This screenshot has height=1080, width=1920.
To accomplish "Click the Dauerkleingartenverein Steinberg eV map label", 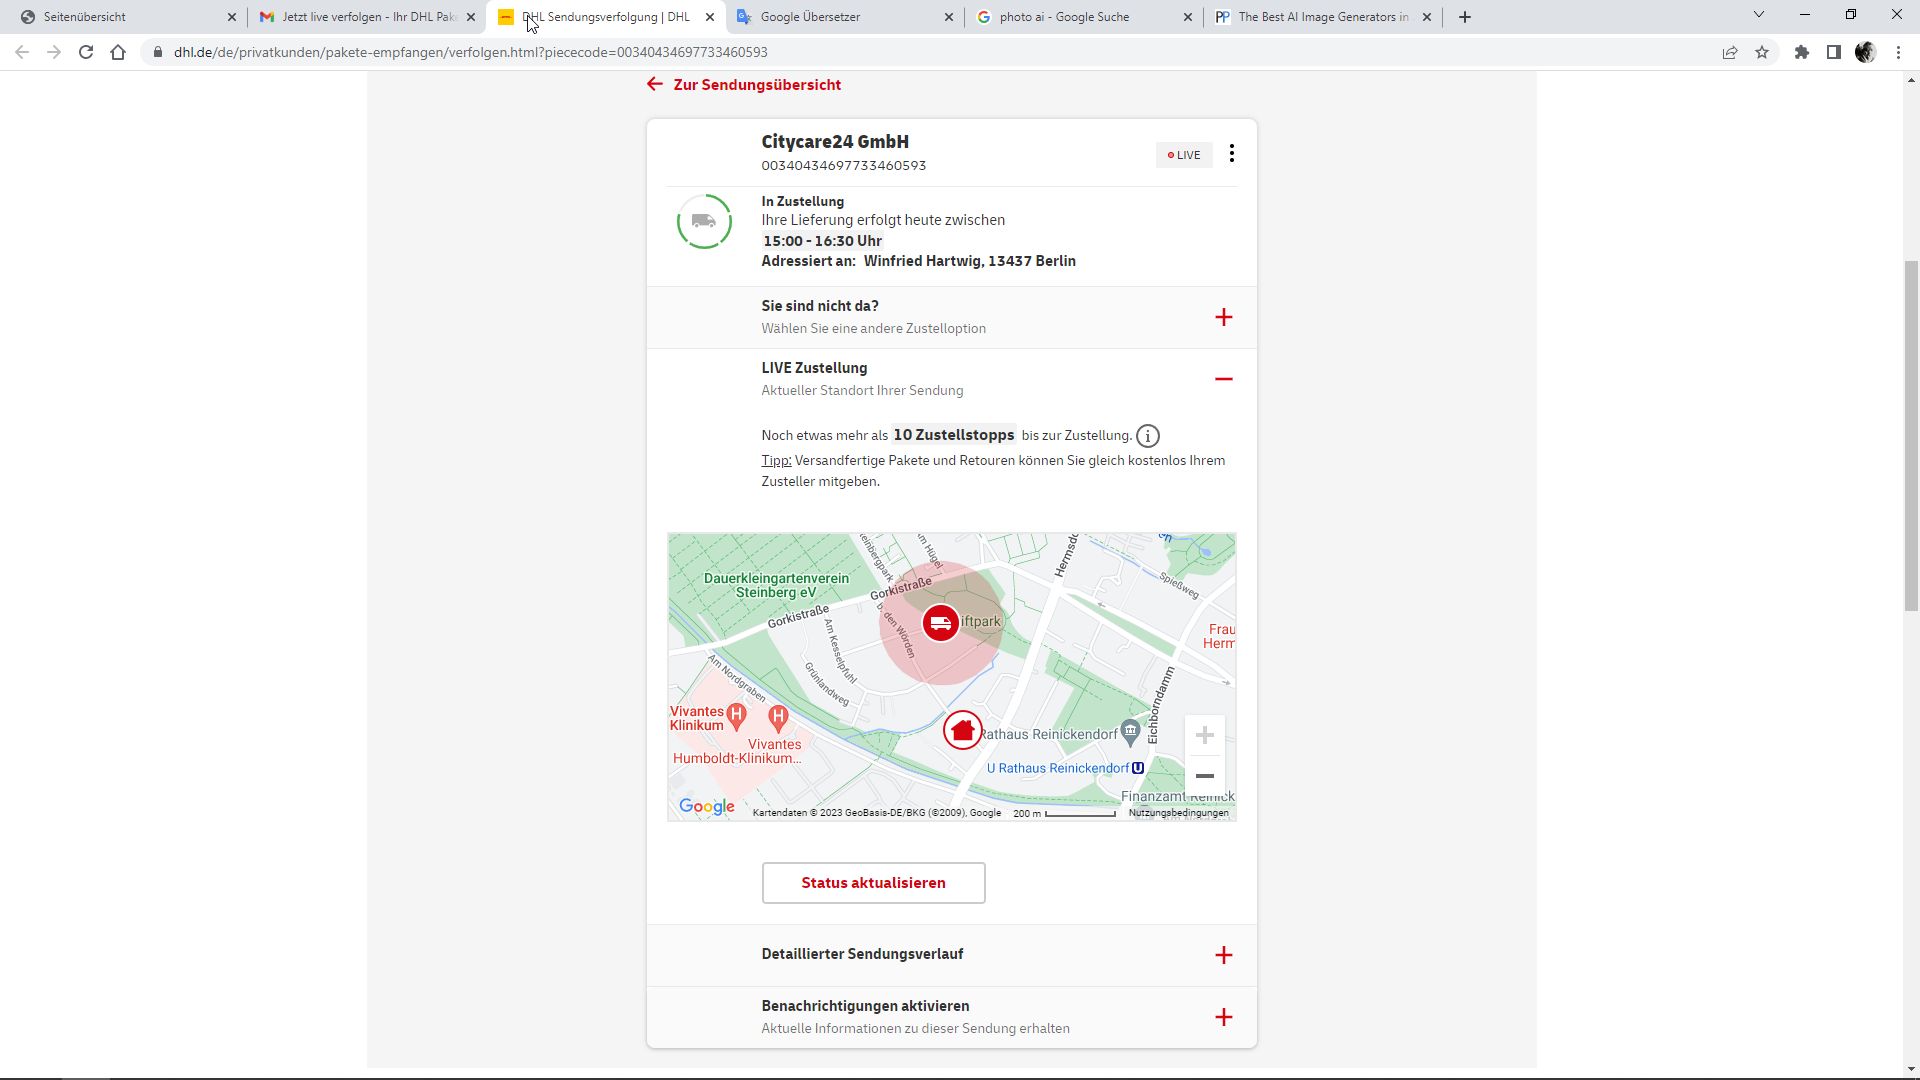I will pos(776,585).
